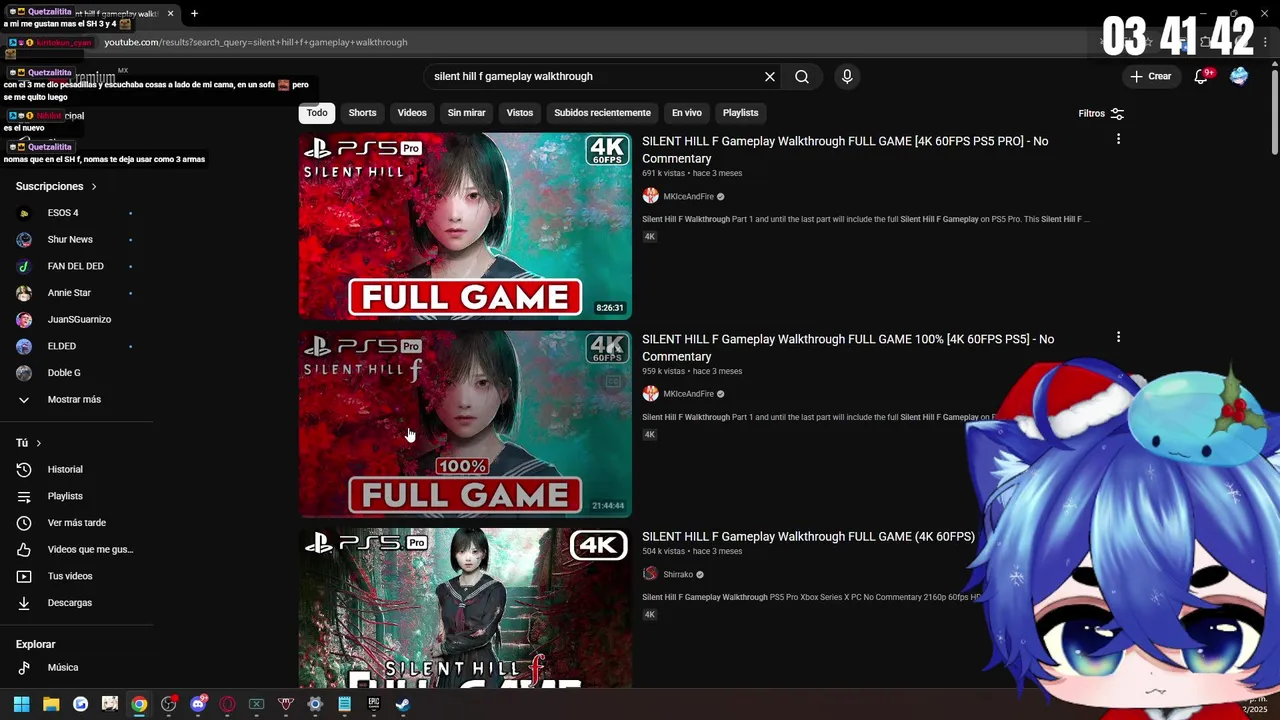Open the Filtros panel
The height and width of the screenshot is (720, 1280).
[x=1101, y=114]
